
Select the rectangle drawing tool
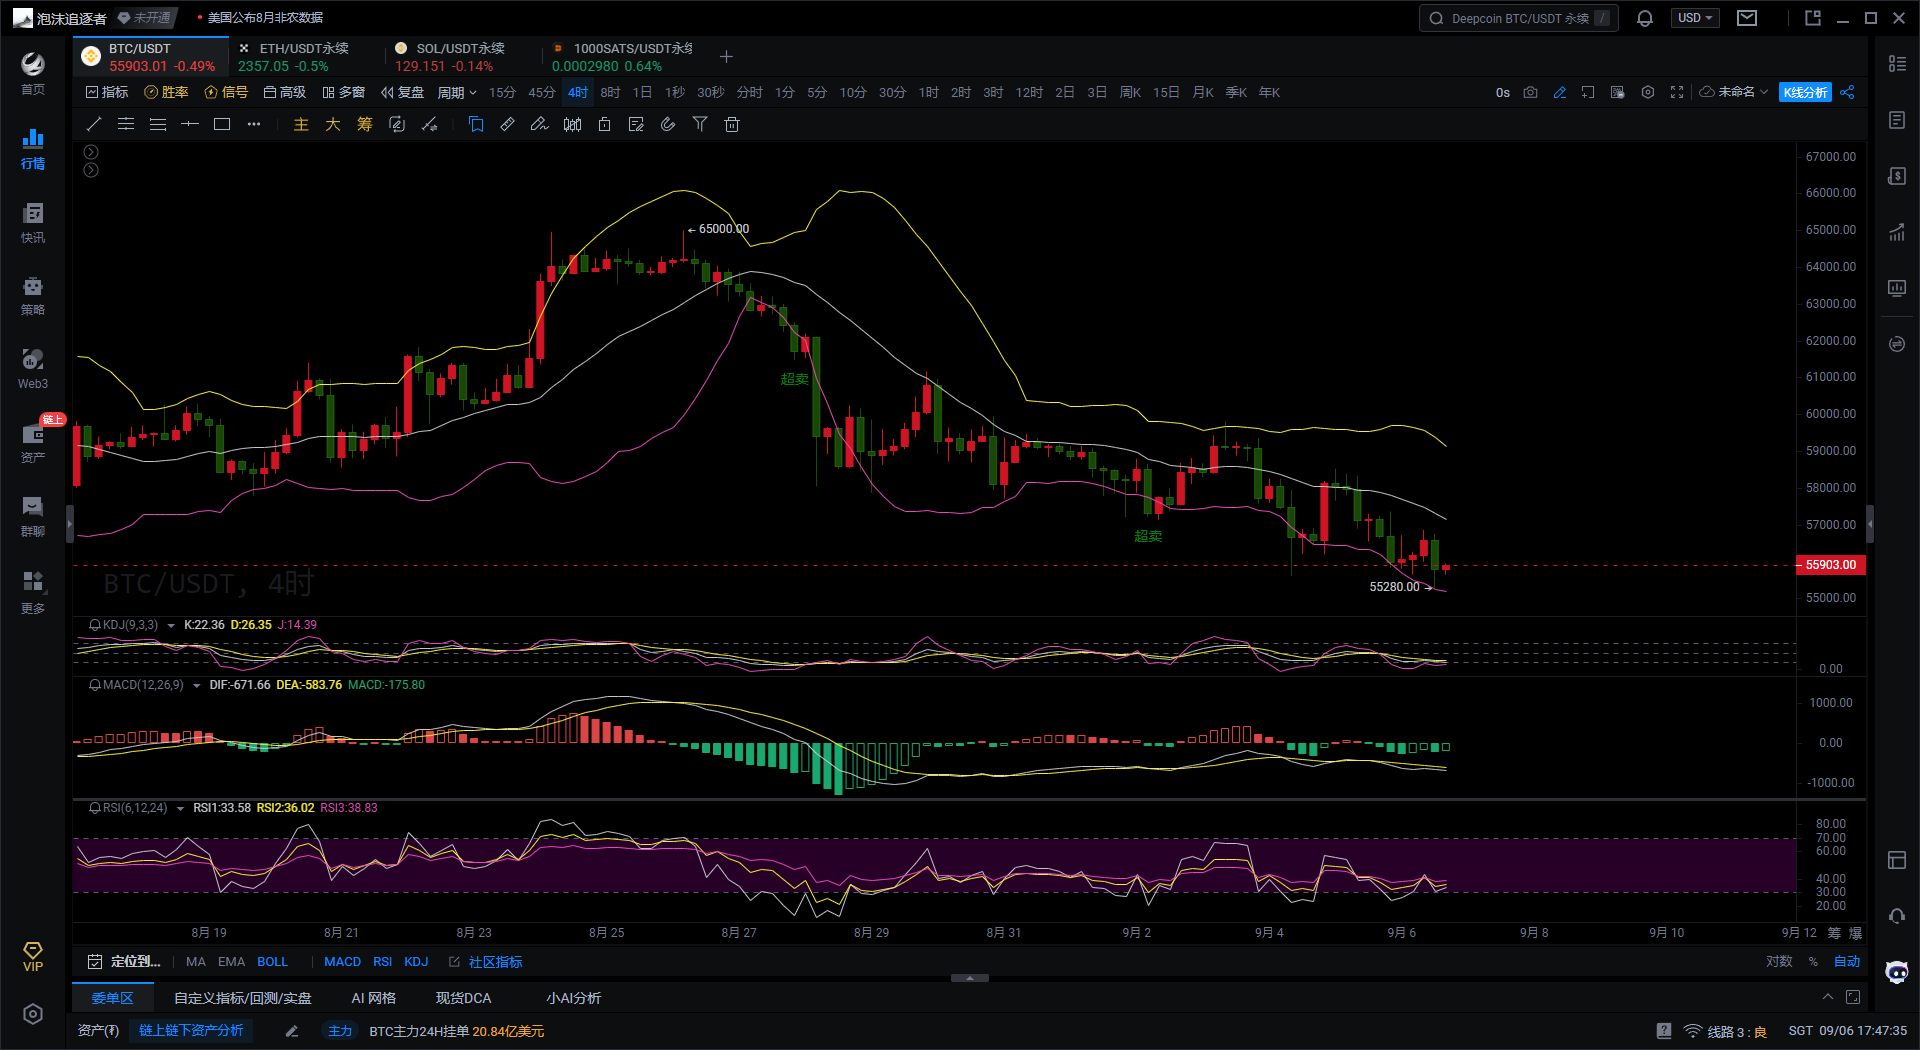pyautogui.click(x=222, y=124)
